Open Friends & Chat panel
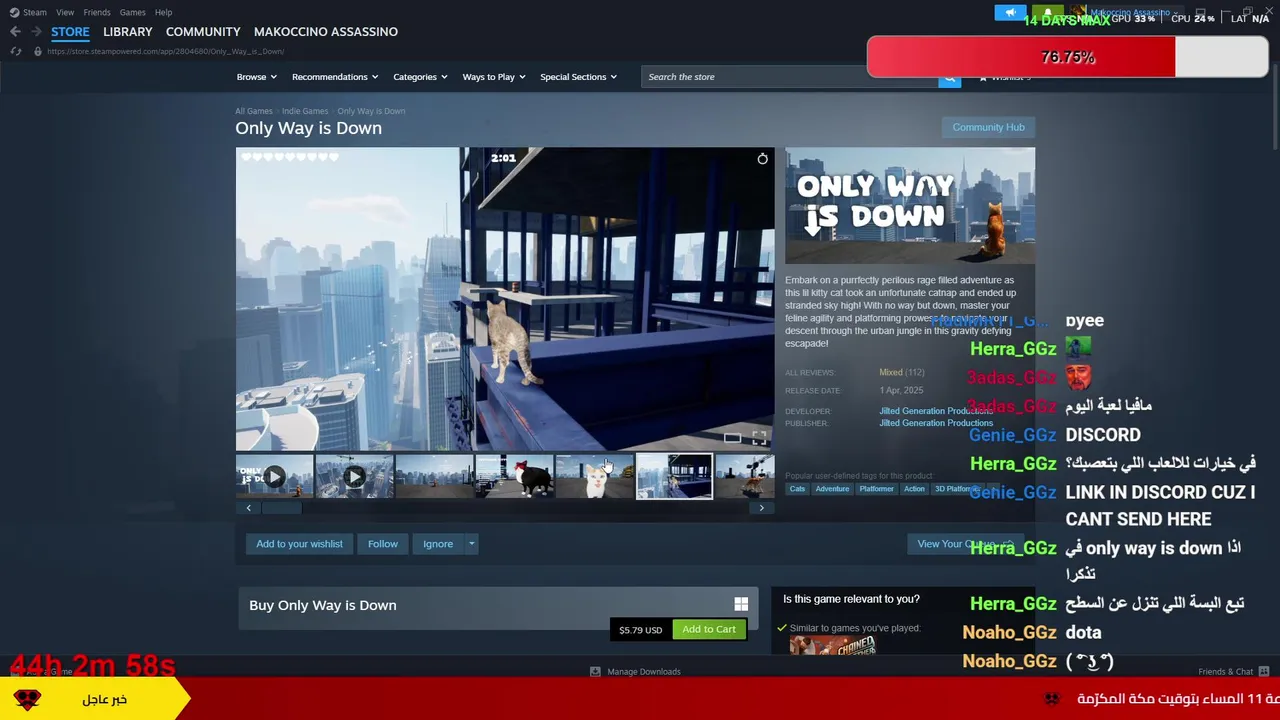This screenshot has width=1280, height=720. point(1233,672)
